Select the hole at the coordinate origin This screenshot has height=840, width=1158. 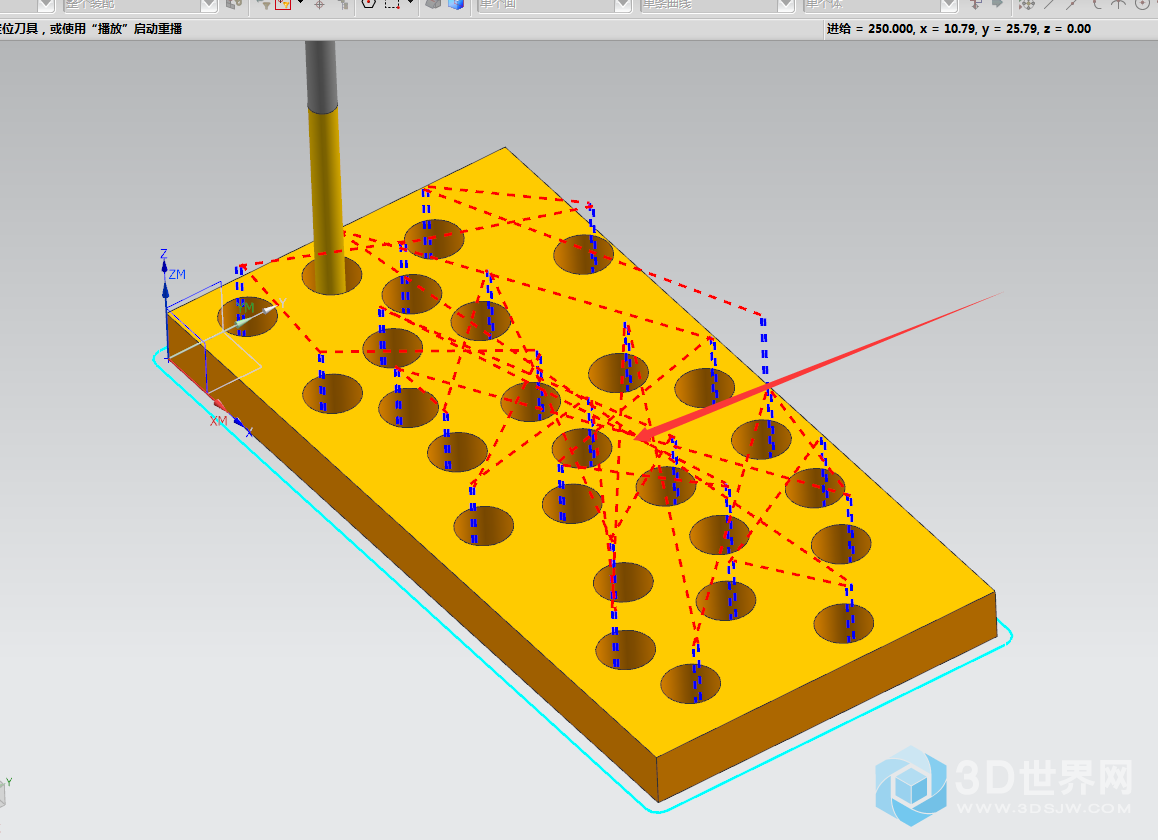(247, 317)
